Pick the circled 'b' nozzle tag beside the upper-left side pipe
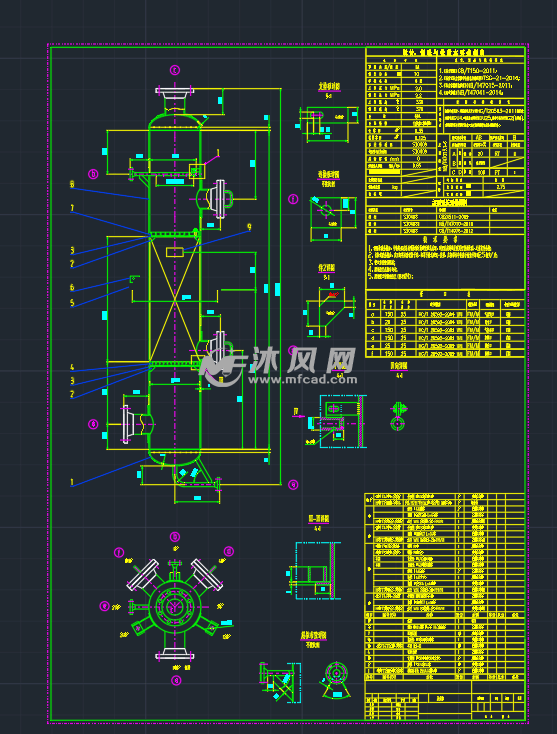This screenshot has height=734, width=557. (x=93, y=174)
